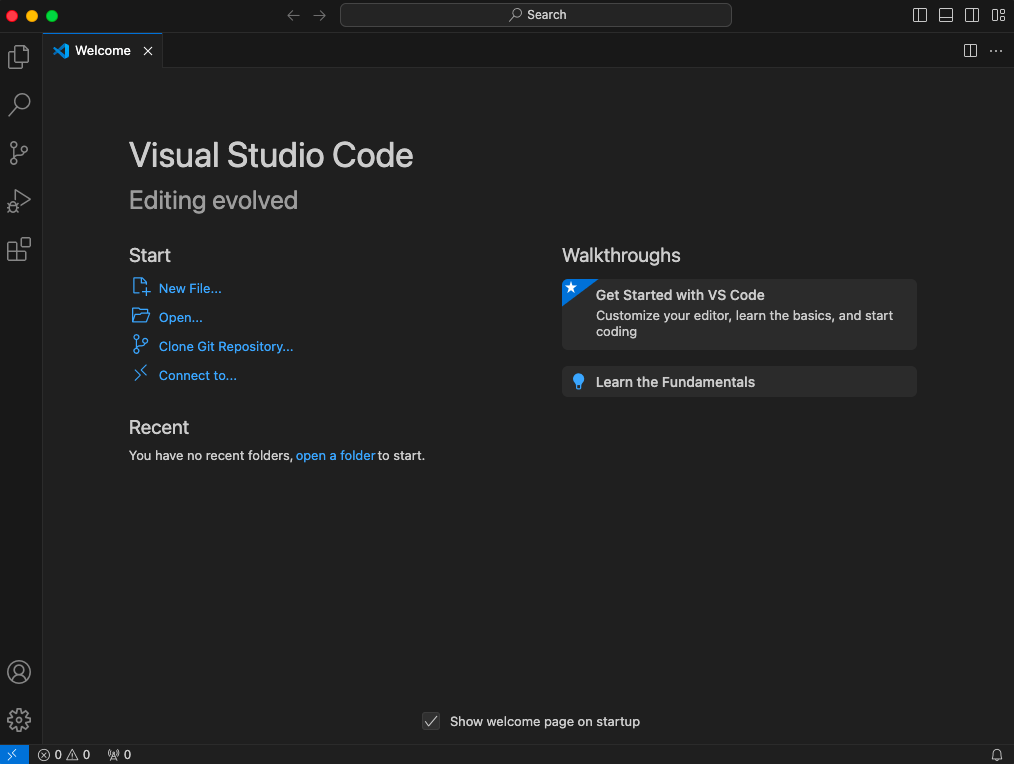Click the green macOS fullscreen button

(52, 16)
